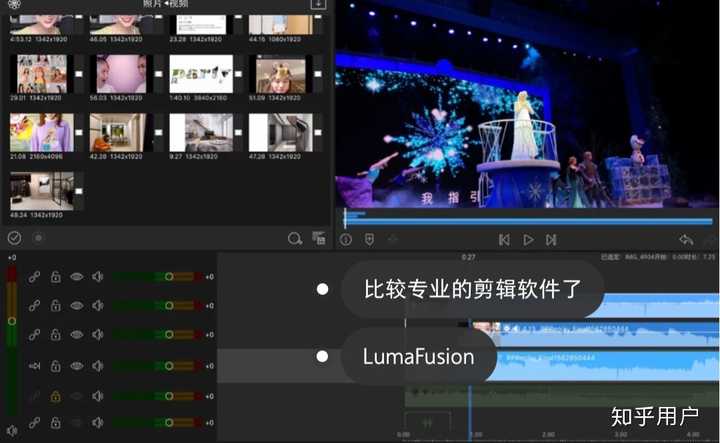Hide the fourth track using its eye icon

coord(77,366)
